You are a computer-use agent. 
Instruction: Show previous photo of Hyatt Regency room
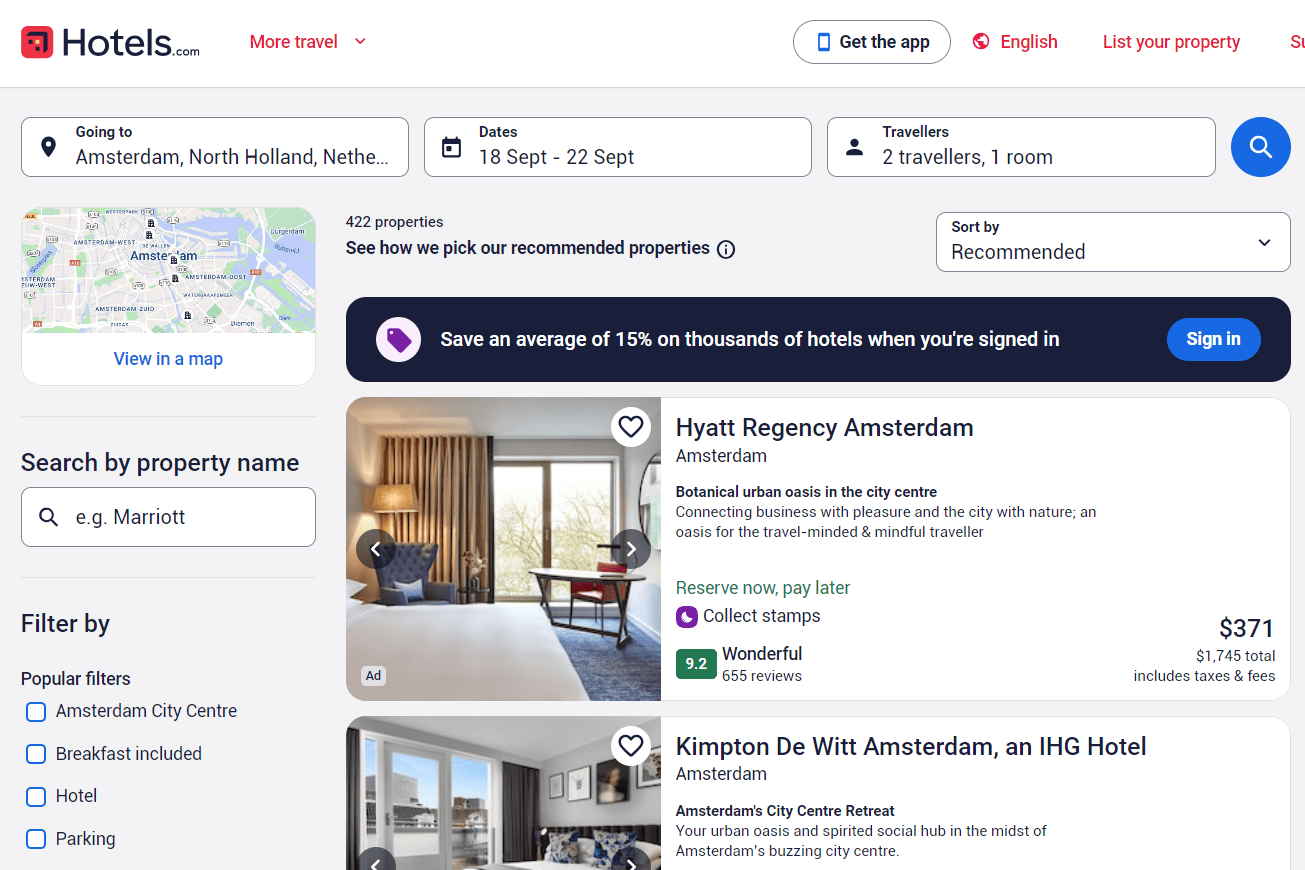tap(376, 549)
